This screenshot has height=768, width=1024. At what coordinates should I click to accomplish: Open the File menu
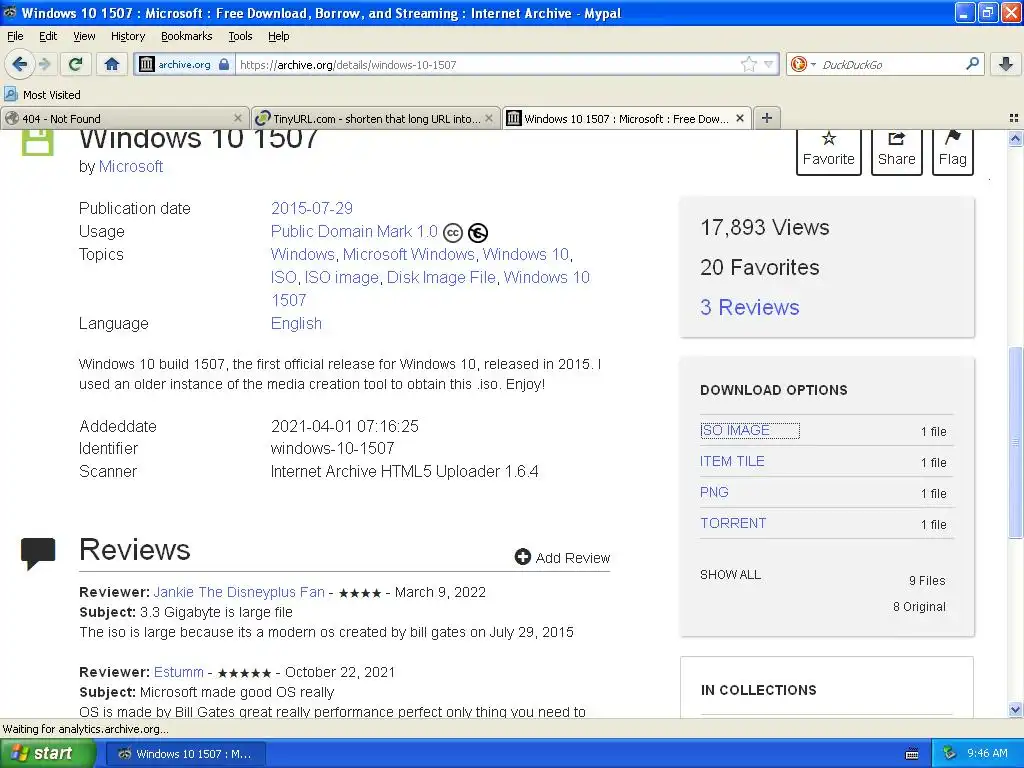(x=15, y=36)
